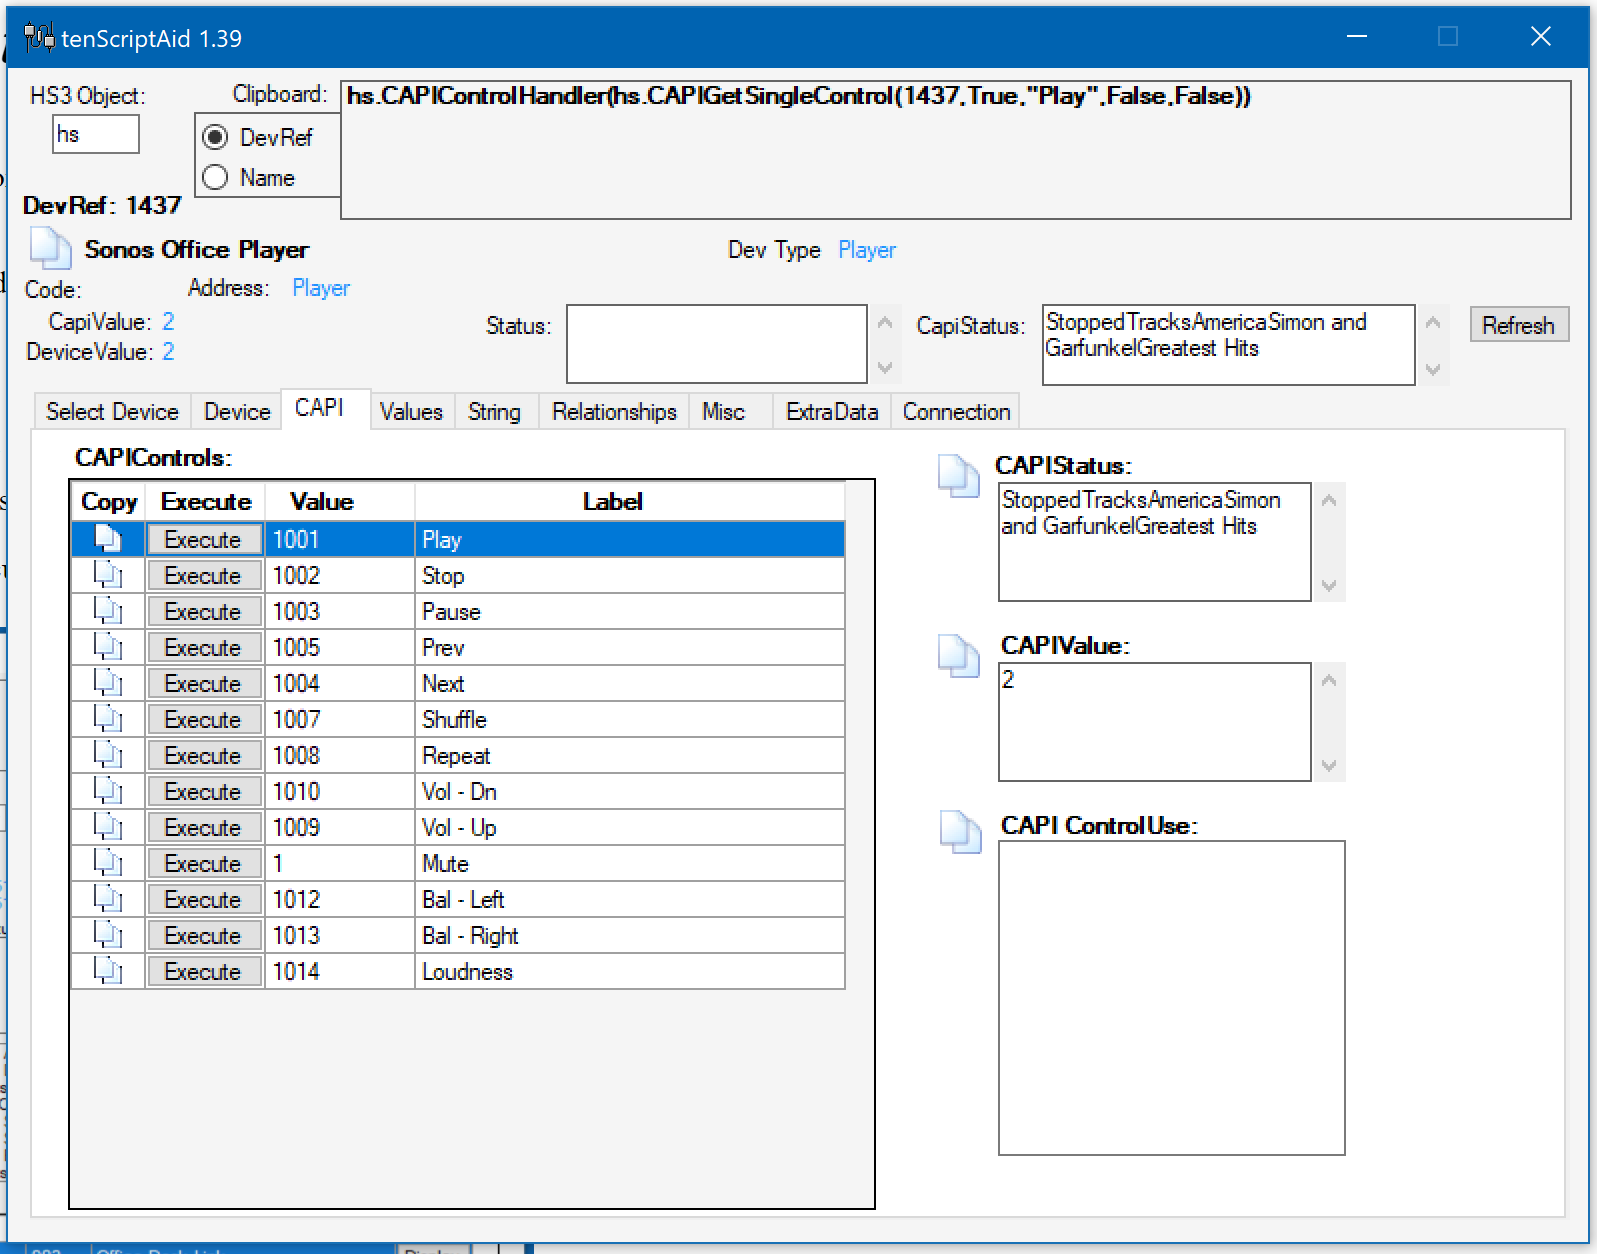Select the Name radio button
Image resolution: width=1597 pixels, height=1254 pixels.
[x=215, y=178]
